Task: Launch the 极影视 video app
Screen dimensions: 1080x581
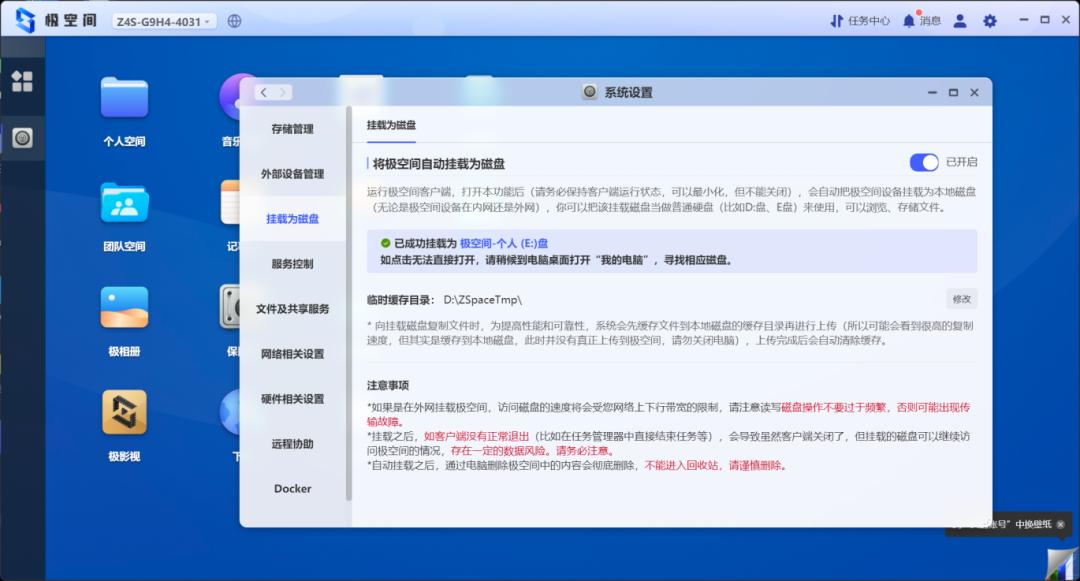Action: [124, 412]
